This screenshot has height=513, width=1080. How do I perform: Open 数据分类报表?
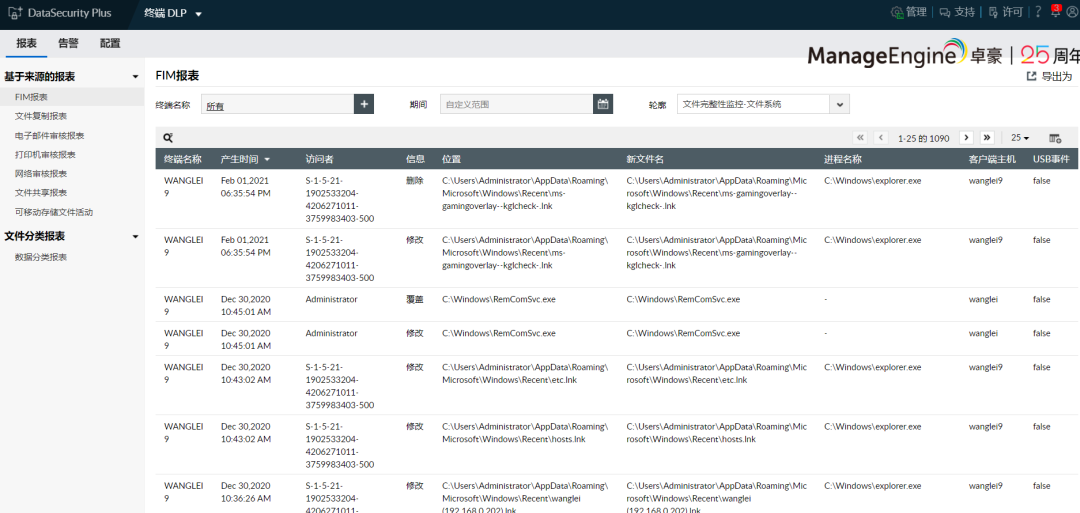[41, 257]
